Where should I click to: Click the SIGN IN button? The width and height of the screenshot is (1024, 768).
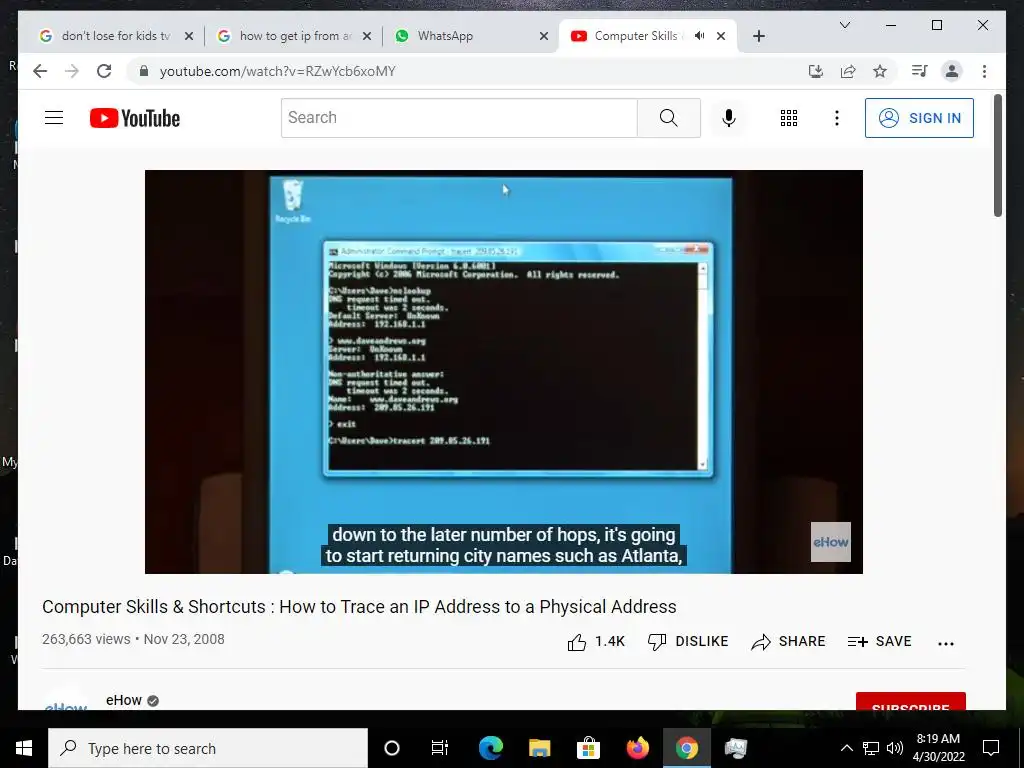[919, 118]
